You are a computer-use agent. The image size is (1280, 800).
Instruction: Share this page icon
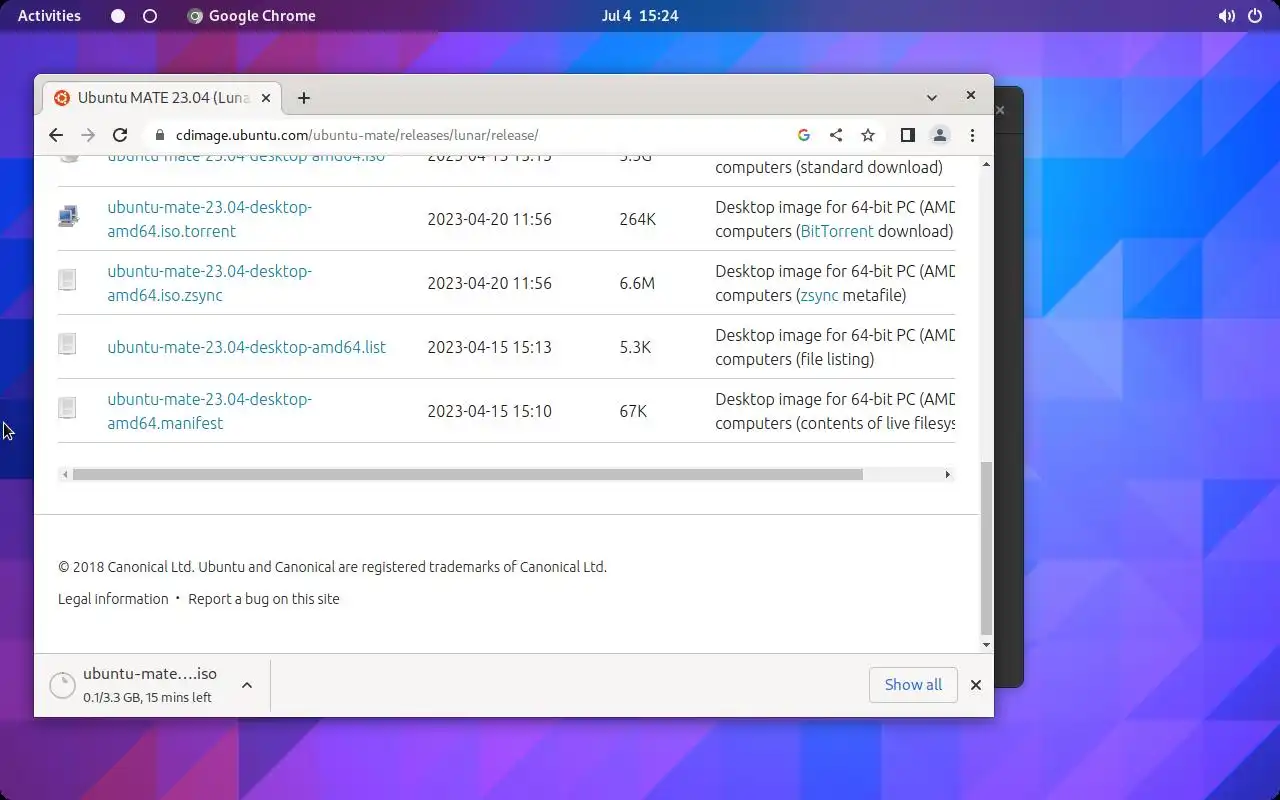(x=836, y=135)
